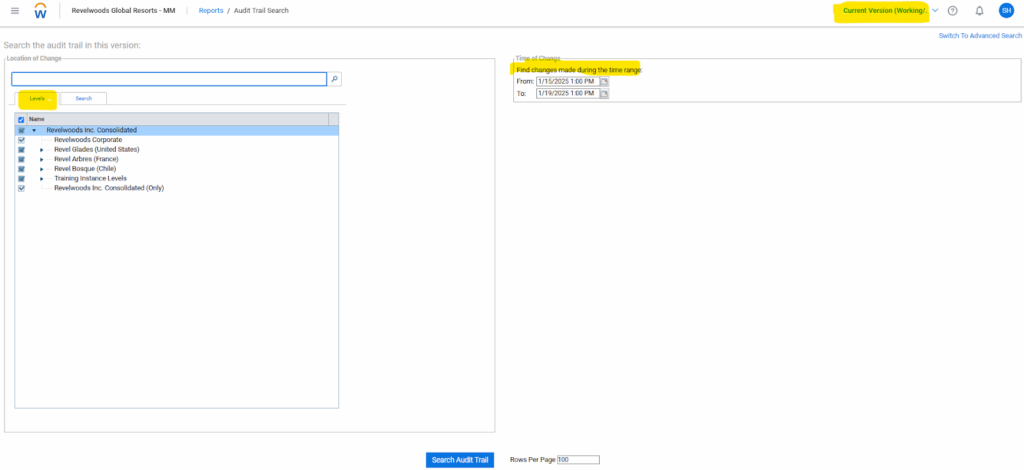This screenshot has width=1024, height=470.
Task: Click the Workday Adaptive Planning logo
Action: [40, 11]
